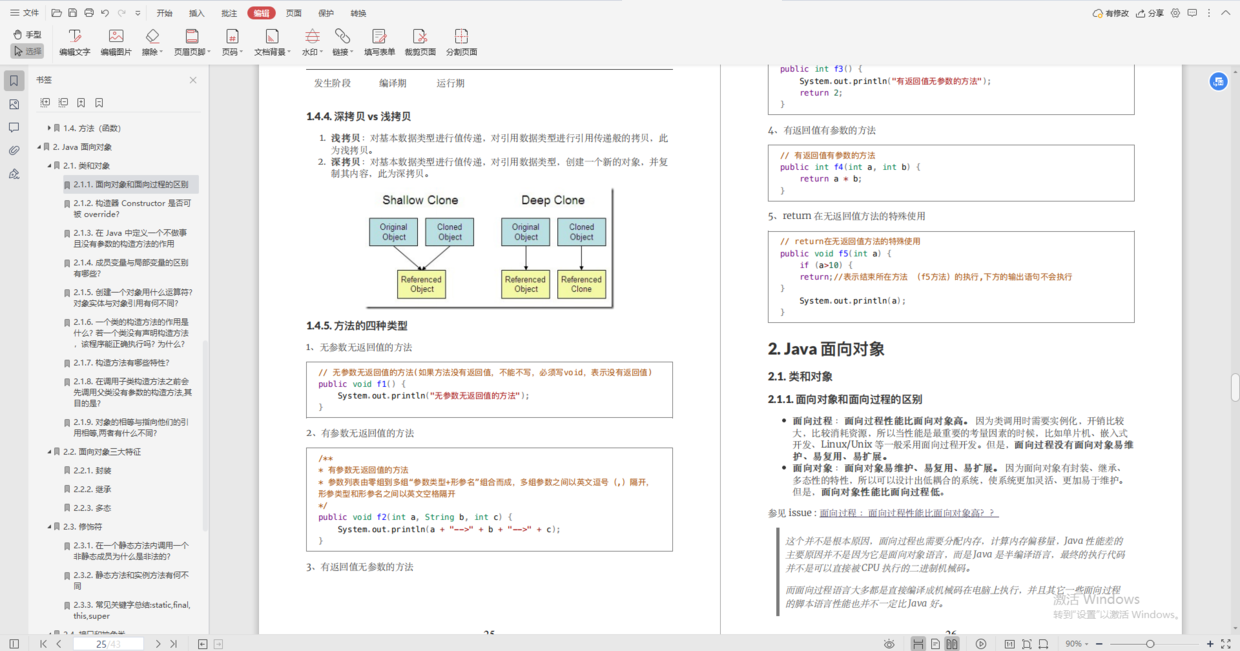Click the plain bookmark icon in 书签 toolbar
The width and height of the screenshot is (1240, 651).
click(x=99, y=103)
